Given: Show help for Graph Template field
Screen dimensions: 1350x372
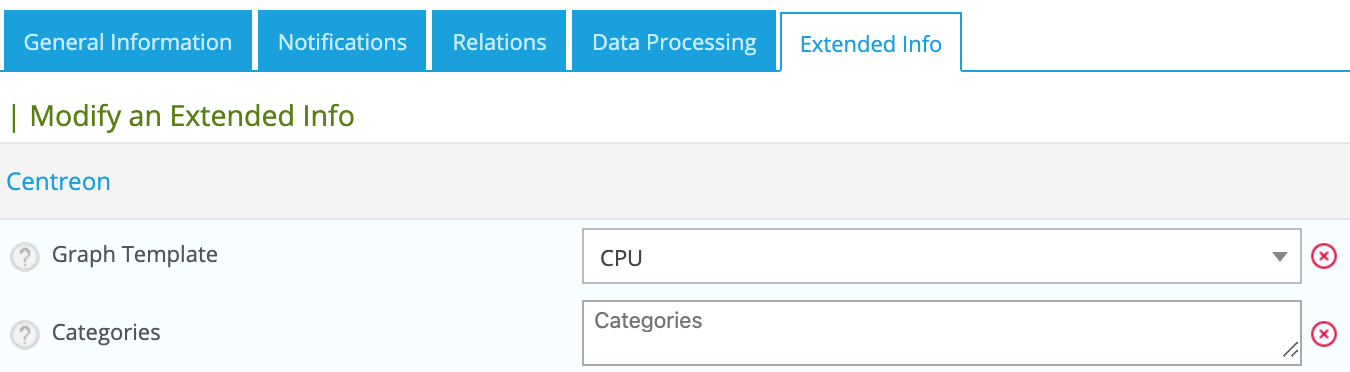Looking at the screenshot, I should pos(24,257).
